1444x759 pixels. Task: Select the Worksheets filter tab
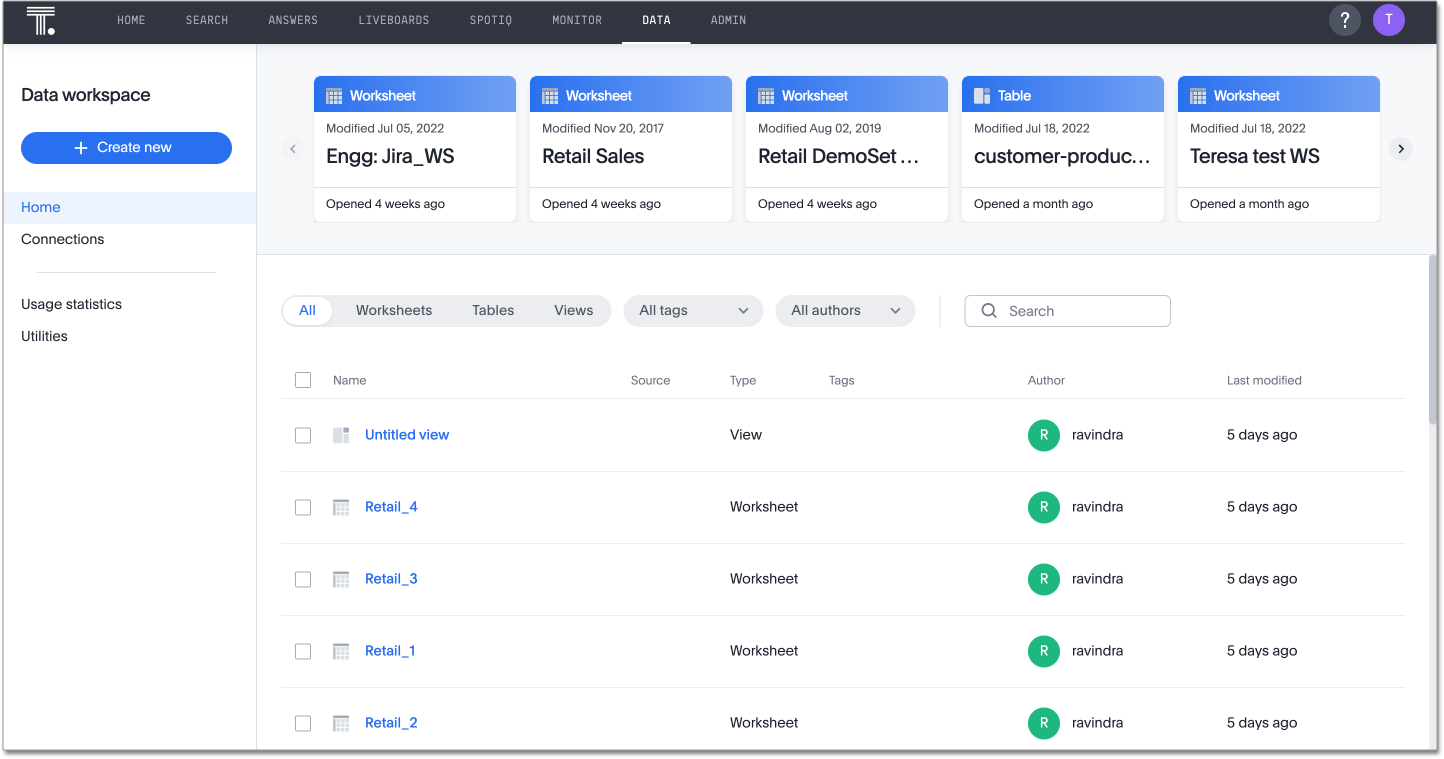(x=393, y=310)
